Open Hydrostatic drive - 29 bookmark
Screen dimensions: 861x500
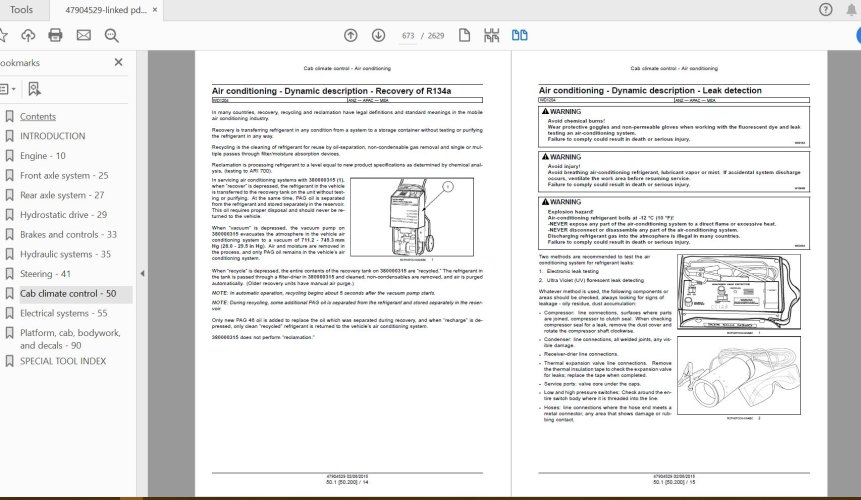[x=64, y=215]
